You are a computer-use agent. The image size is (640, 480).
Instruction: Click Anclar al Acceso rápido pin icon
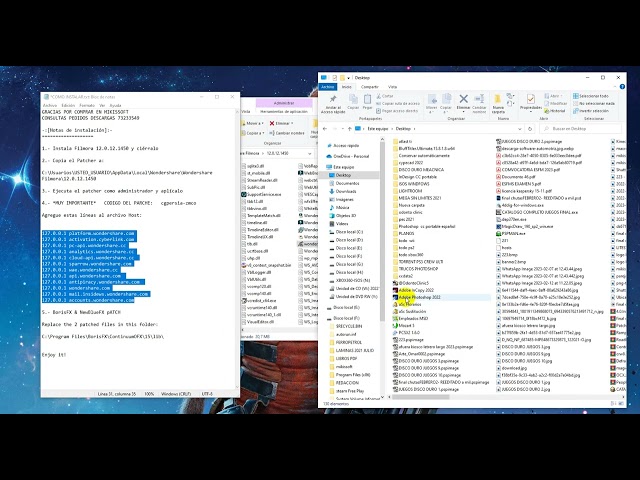333,104
